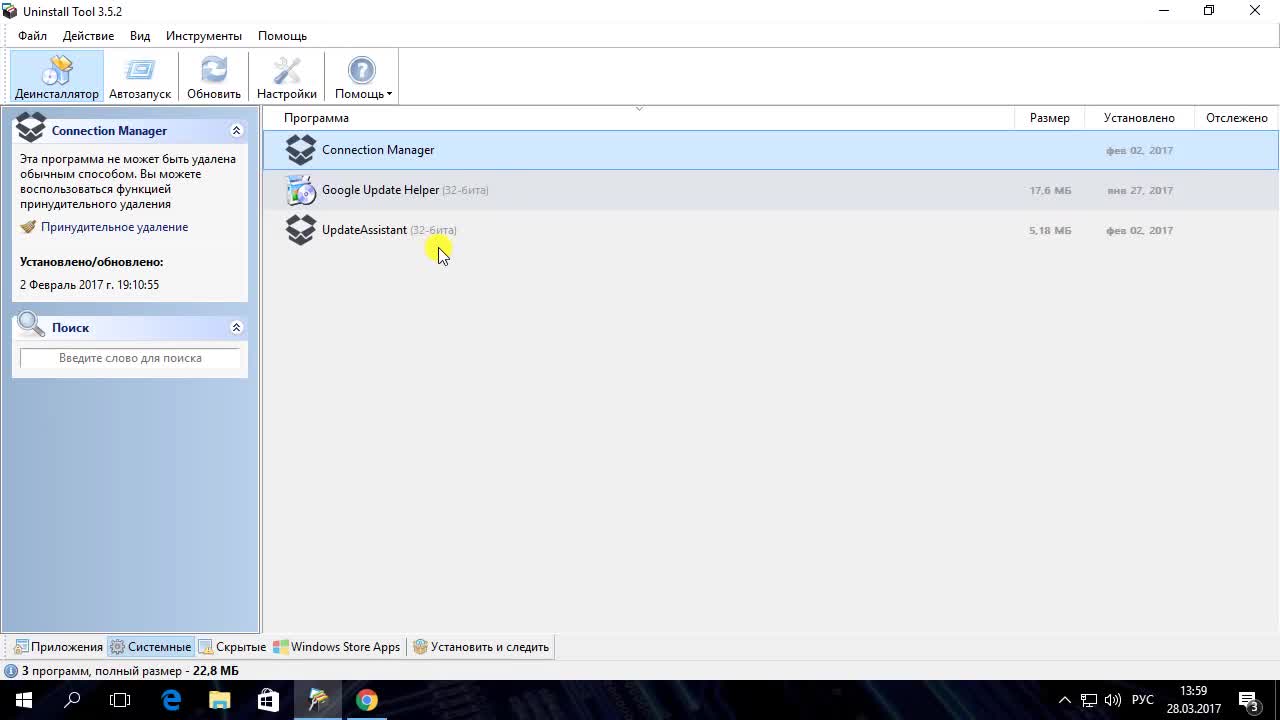Image resolution: width=1280 pixels, height=720 pixels.
Task: Open the Деинсталлятор toolbar section
Action: pyautogui.click(x=57, y=77)
